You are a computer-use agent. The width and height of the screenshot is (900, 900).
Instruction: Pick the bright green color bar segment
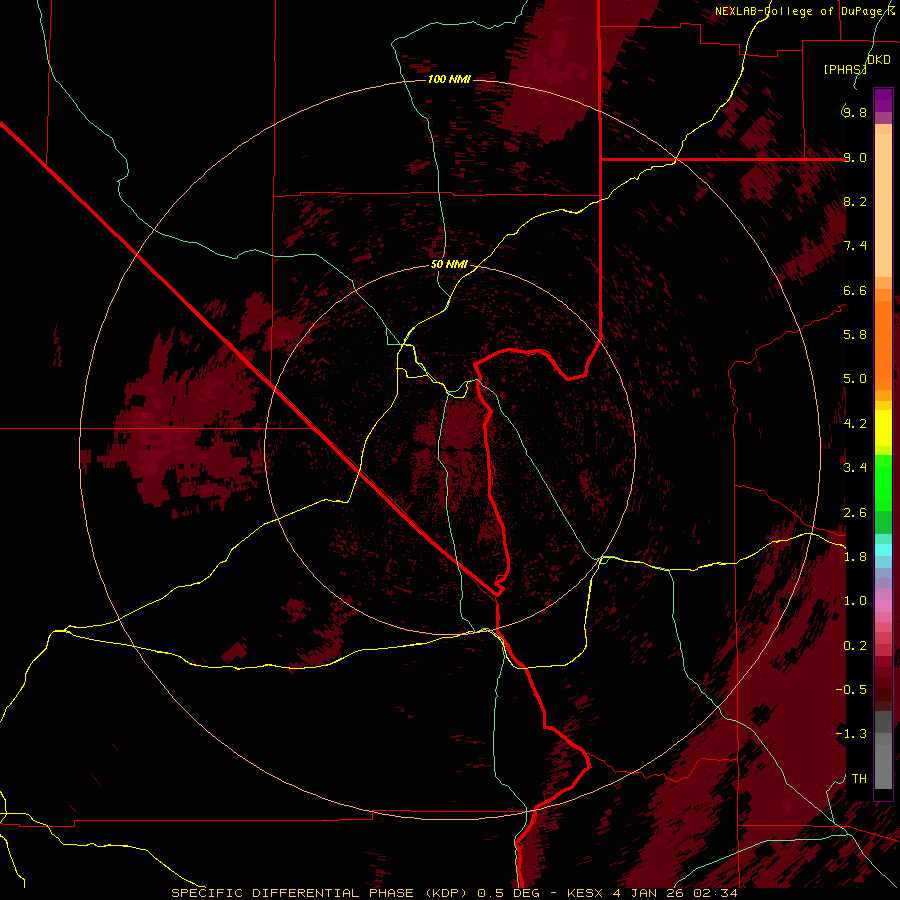(883, 483)
